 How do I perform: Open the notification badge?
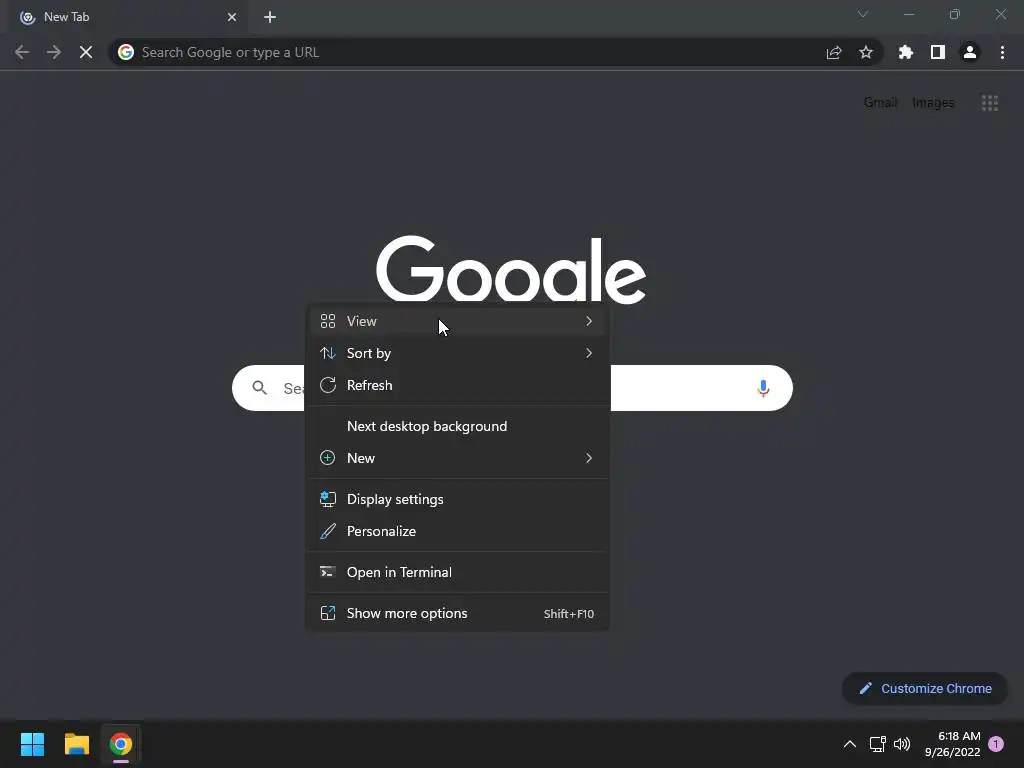coord(996,744)
